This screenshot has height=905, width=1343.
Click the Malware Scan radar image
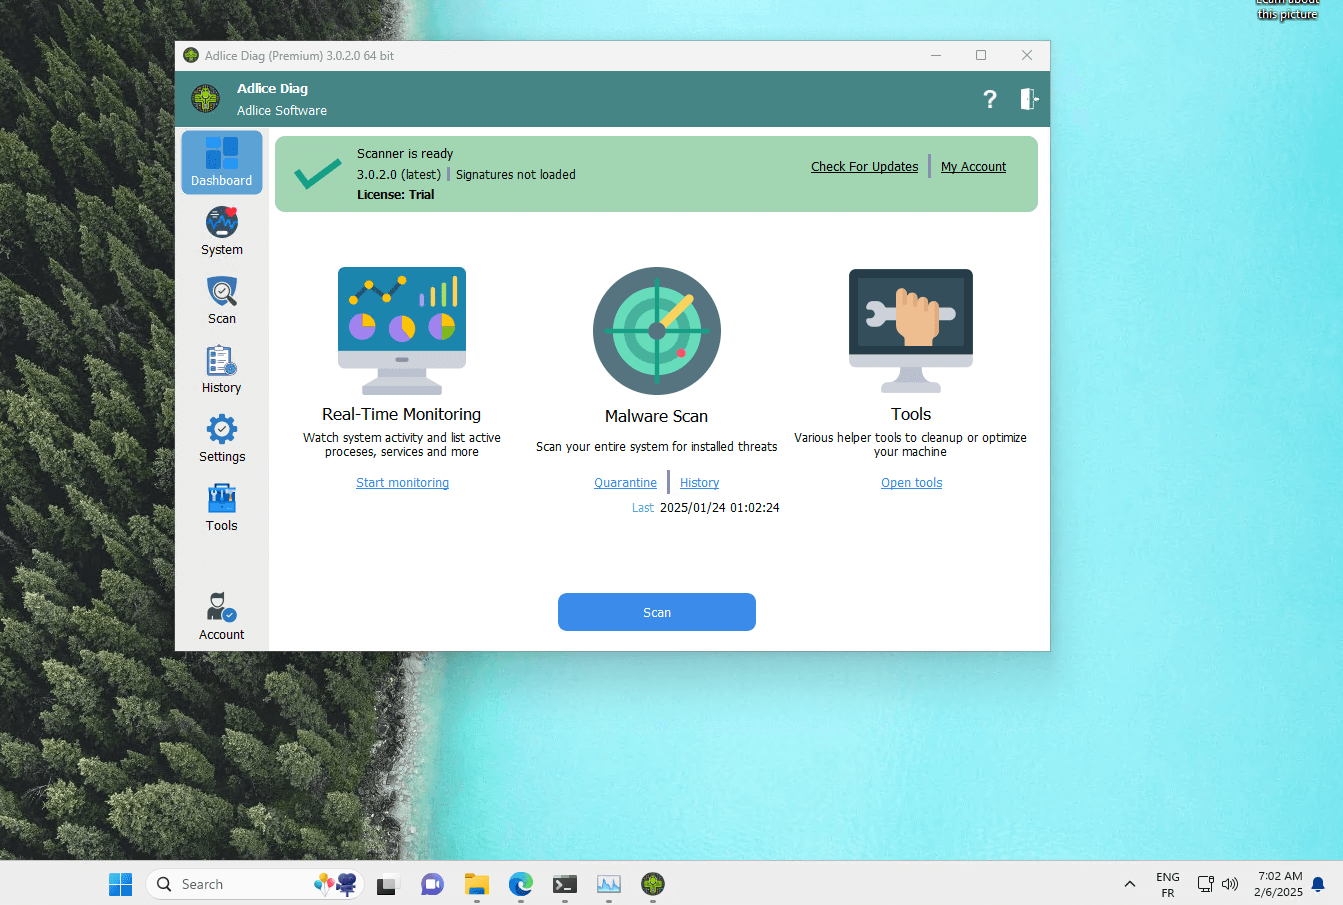(656, 331)
